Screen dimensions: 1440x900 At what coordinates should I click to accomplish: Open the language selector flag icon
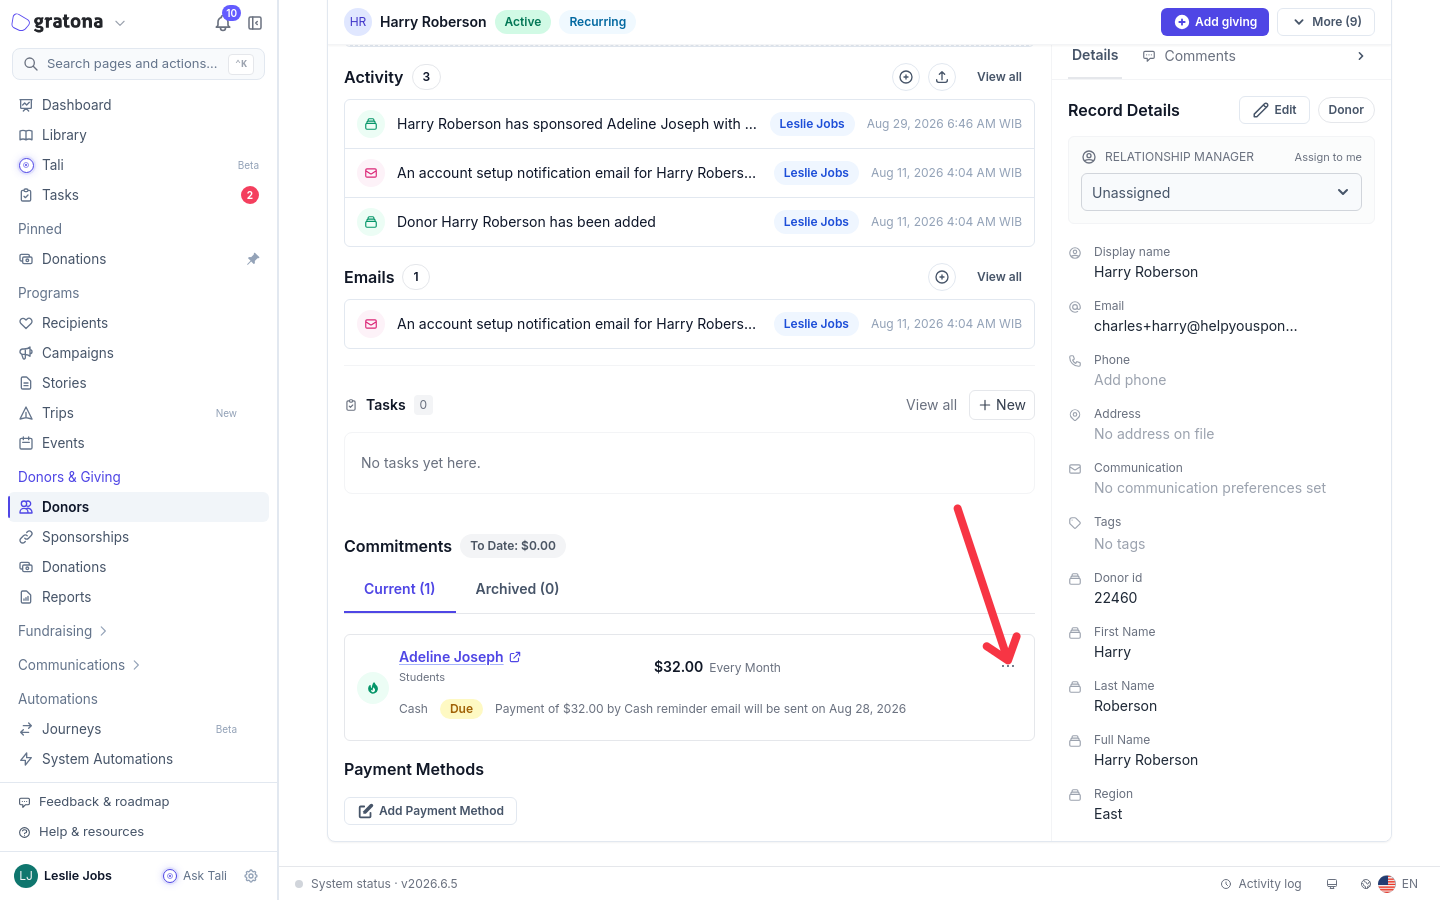tap(1387, 884)
